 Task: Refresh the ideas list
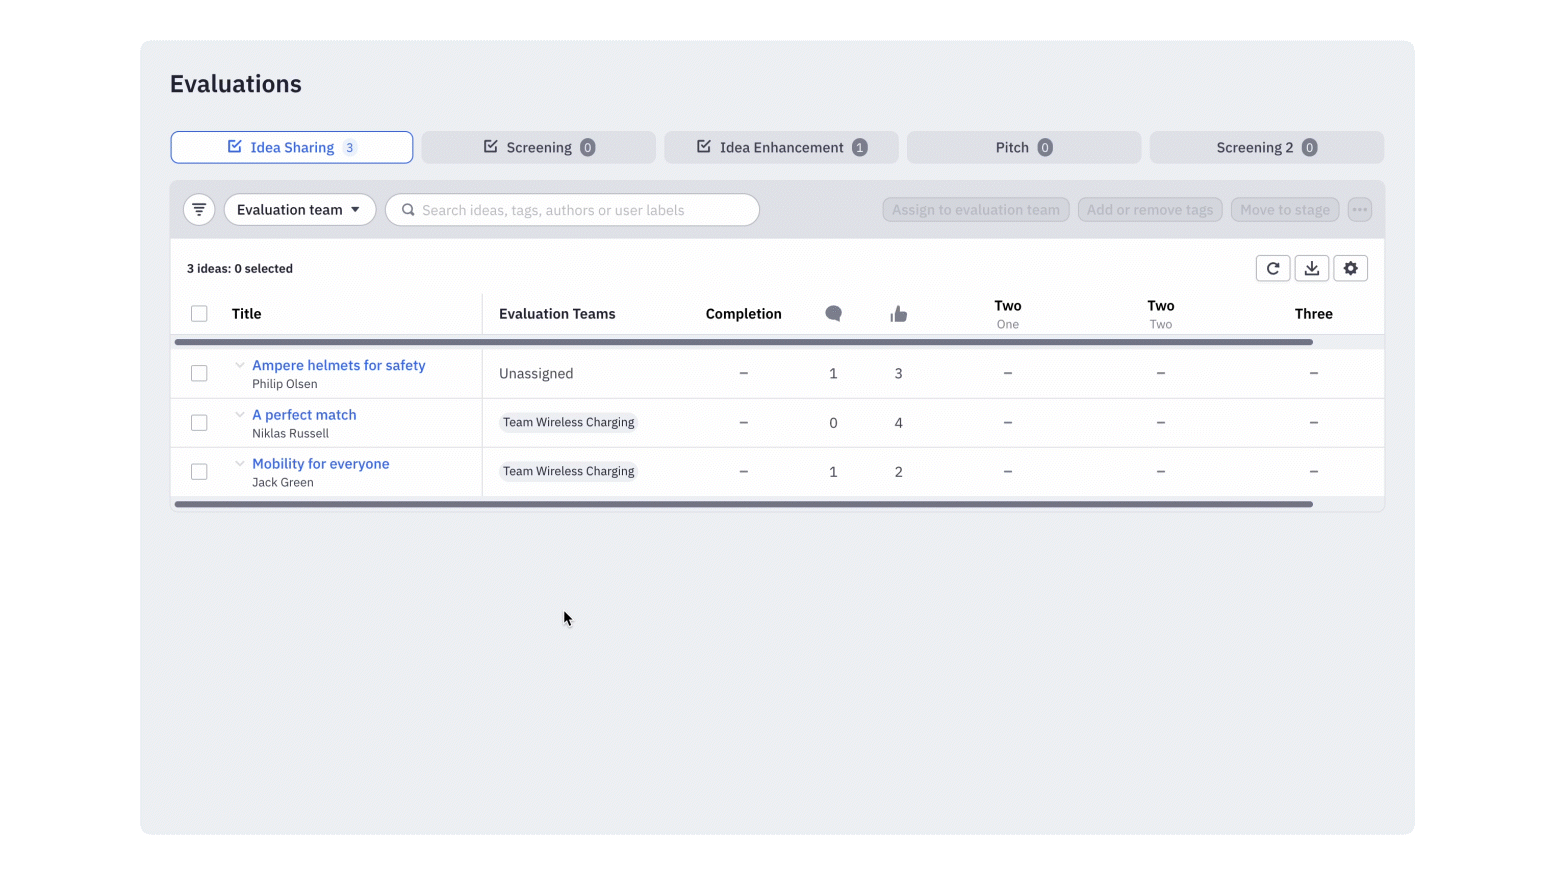coord(1273,268)
